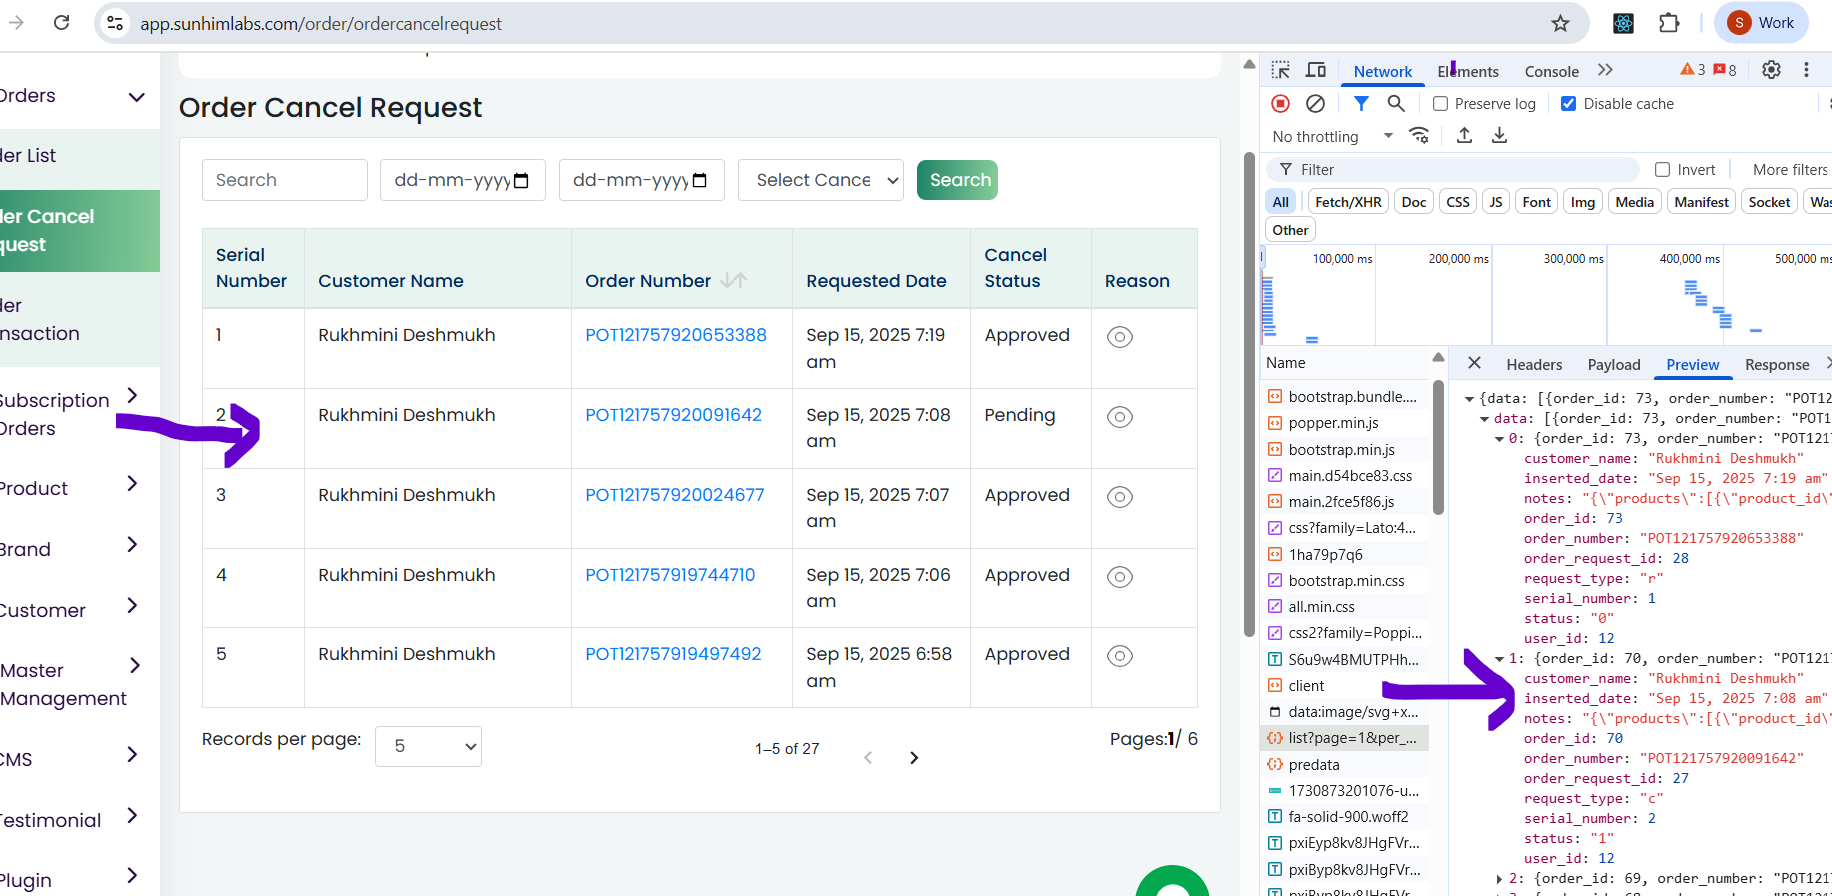Open network search with the magnifier icon
The image size is (1832, 896).
coord(1396,103)
